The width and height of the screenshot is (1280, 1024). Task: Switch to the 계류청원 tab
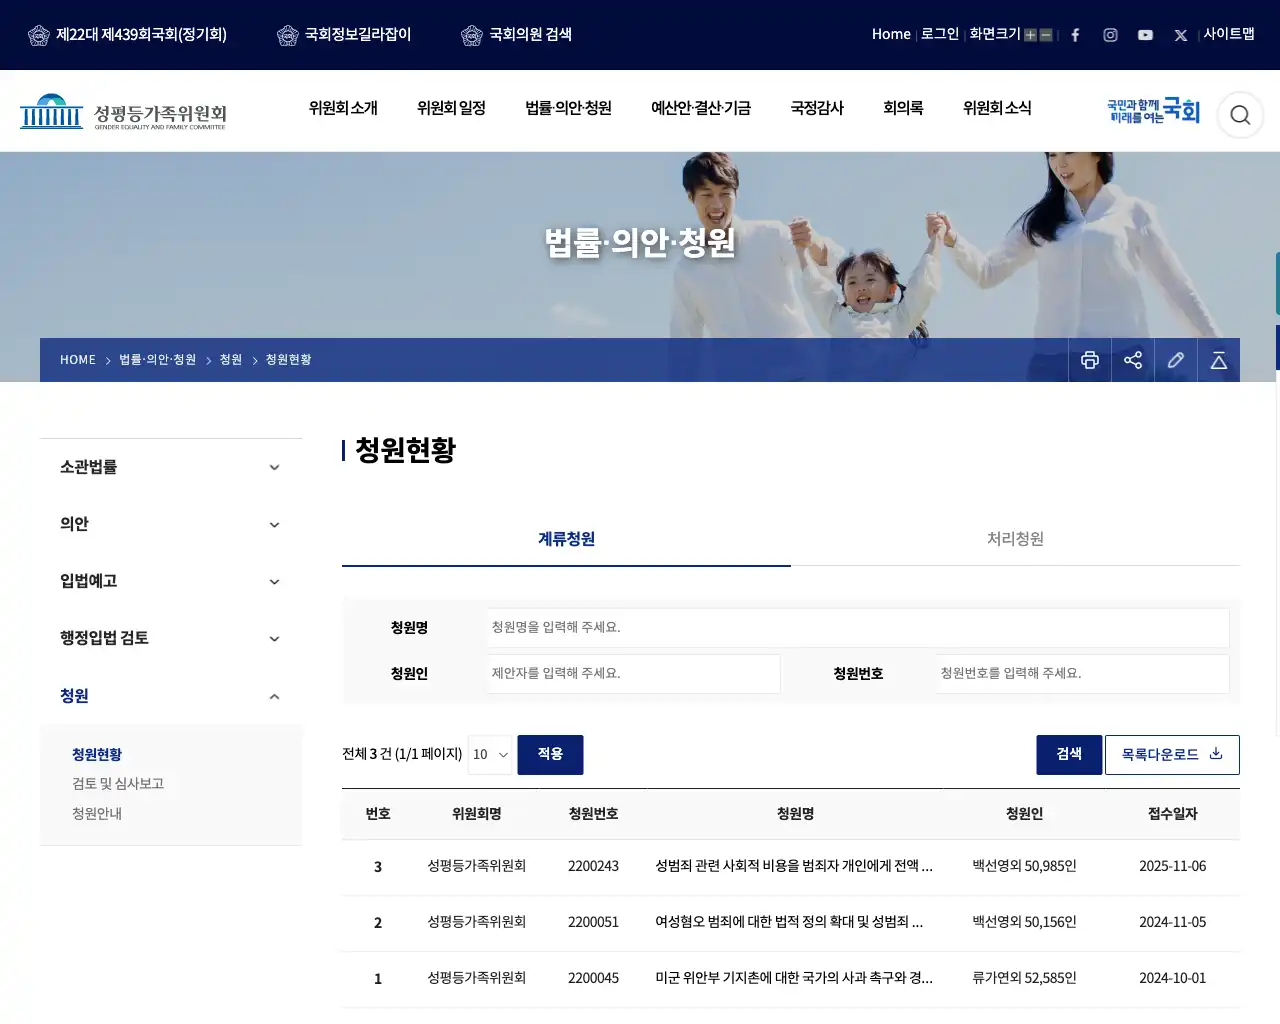pos(566,539)
